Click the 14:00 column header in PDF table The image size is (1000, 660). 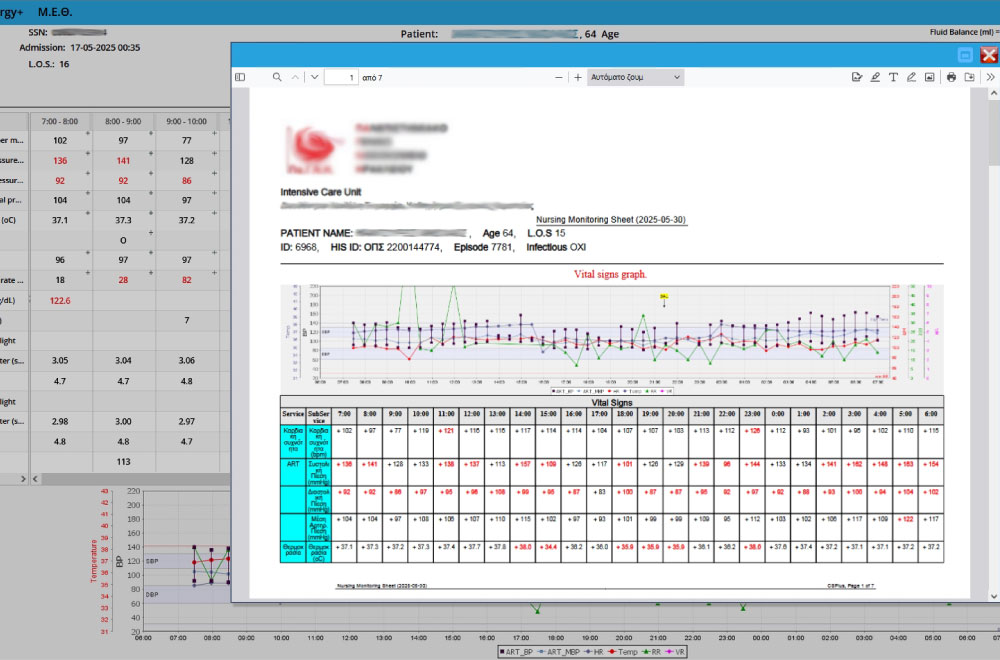coord(522,414)
